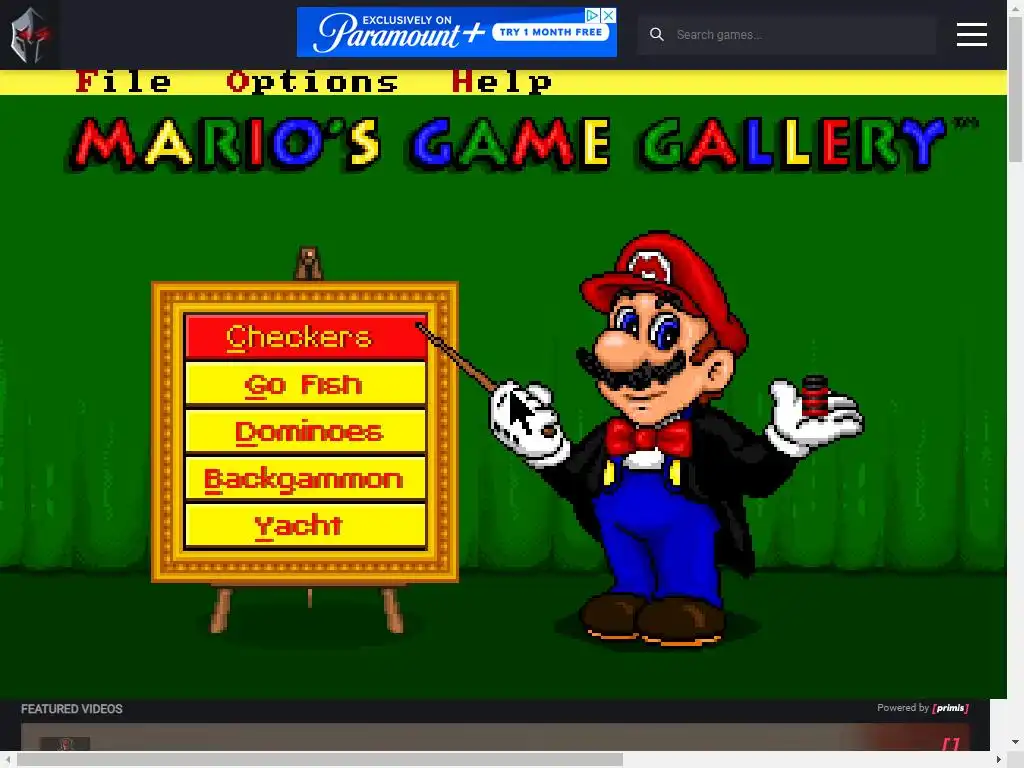Open the hamburger menu icon
This screenshot has width=1024, height=768.
click(971, 35)
